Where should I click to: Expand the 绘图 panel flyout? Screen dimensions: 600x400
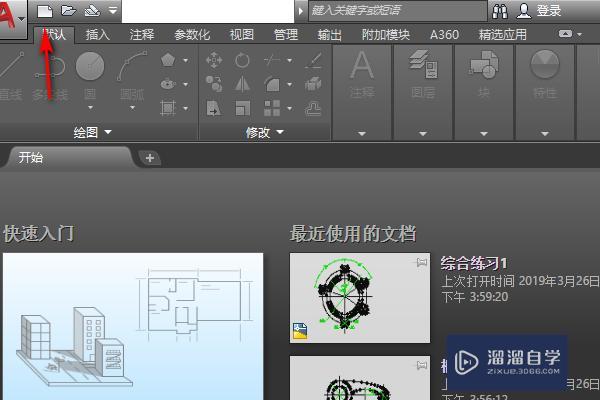click(x=92, y=132)
